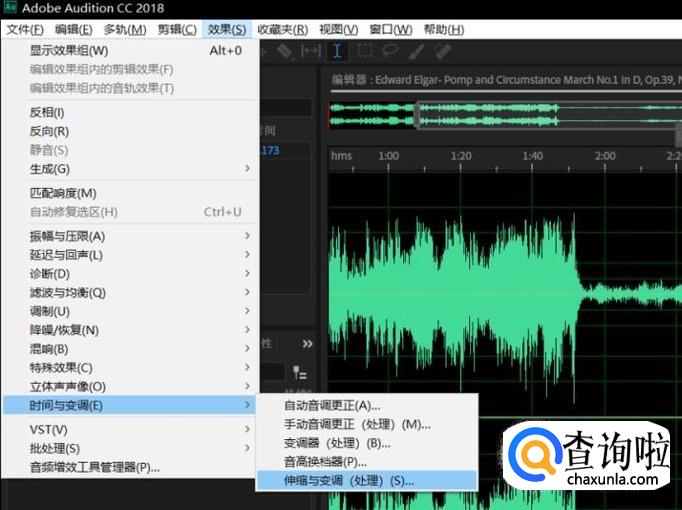The width and height of the screenshot is (682, 510).
Task: Expand the 振幅与压限(A) submenu
Action: pyautogui.click(x=130, y=236)
